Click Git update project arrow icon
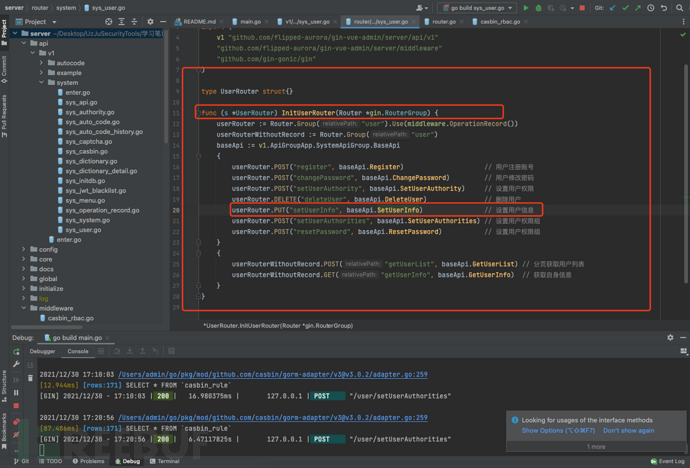 (x=613, y=8)
